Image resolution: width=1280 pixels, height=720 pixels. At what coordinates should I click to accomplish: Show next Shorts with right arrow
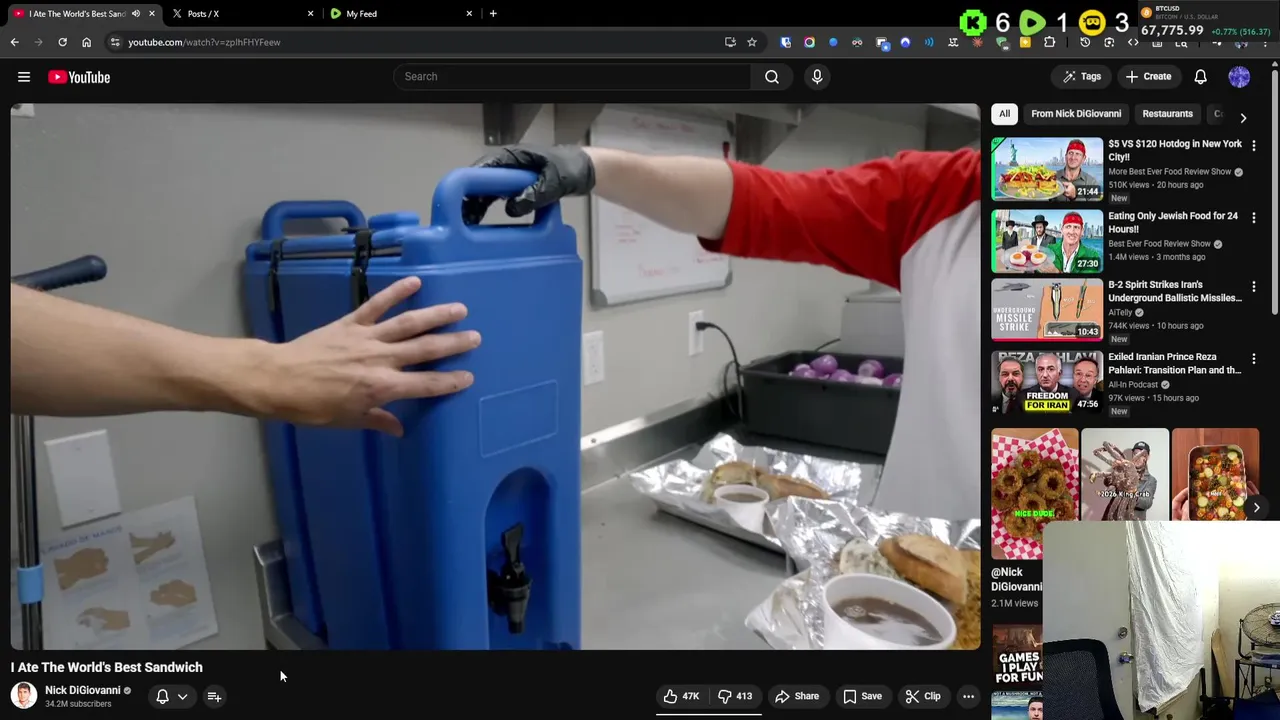[x=1256, y=508]
